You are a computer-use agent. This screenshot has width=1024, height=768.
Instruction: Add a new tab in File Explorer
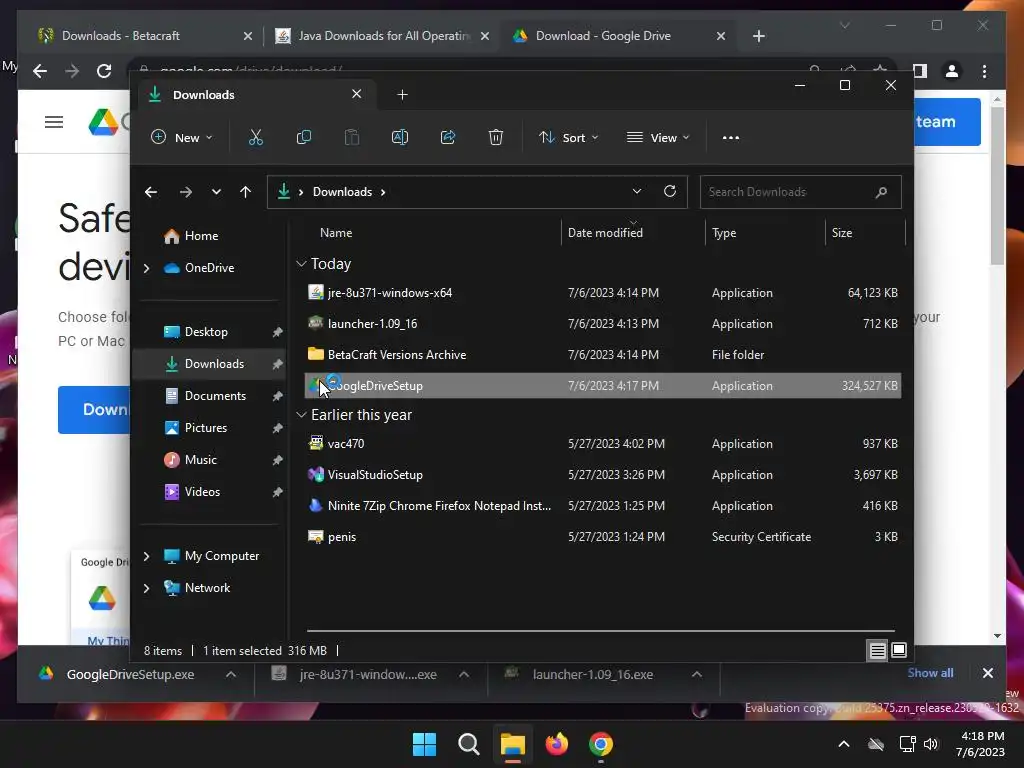pos(402,95)
